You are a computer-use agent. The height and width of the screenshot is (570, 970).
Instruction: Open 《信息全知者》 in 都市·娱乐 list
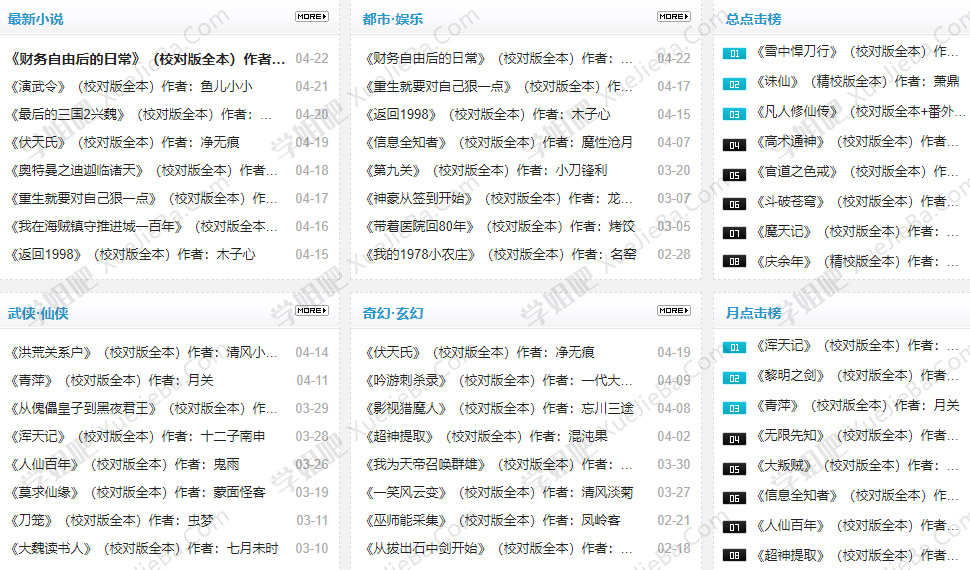[x=499, y=142]
